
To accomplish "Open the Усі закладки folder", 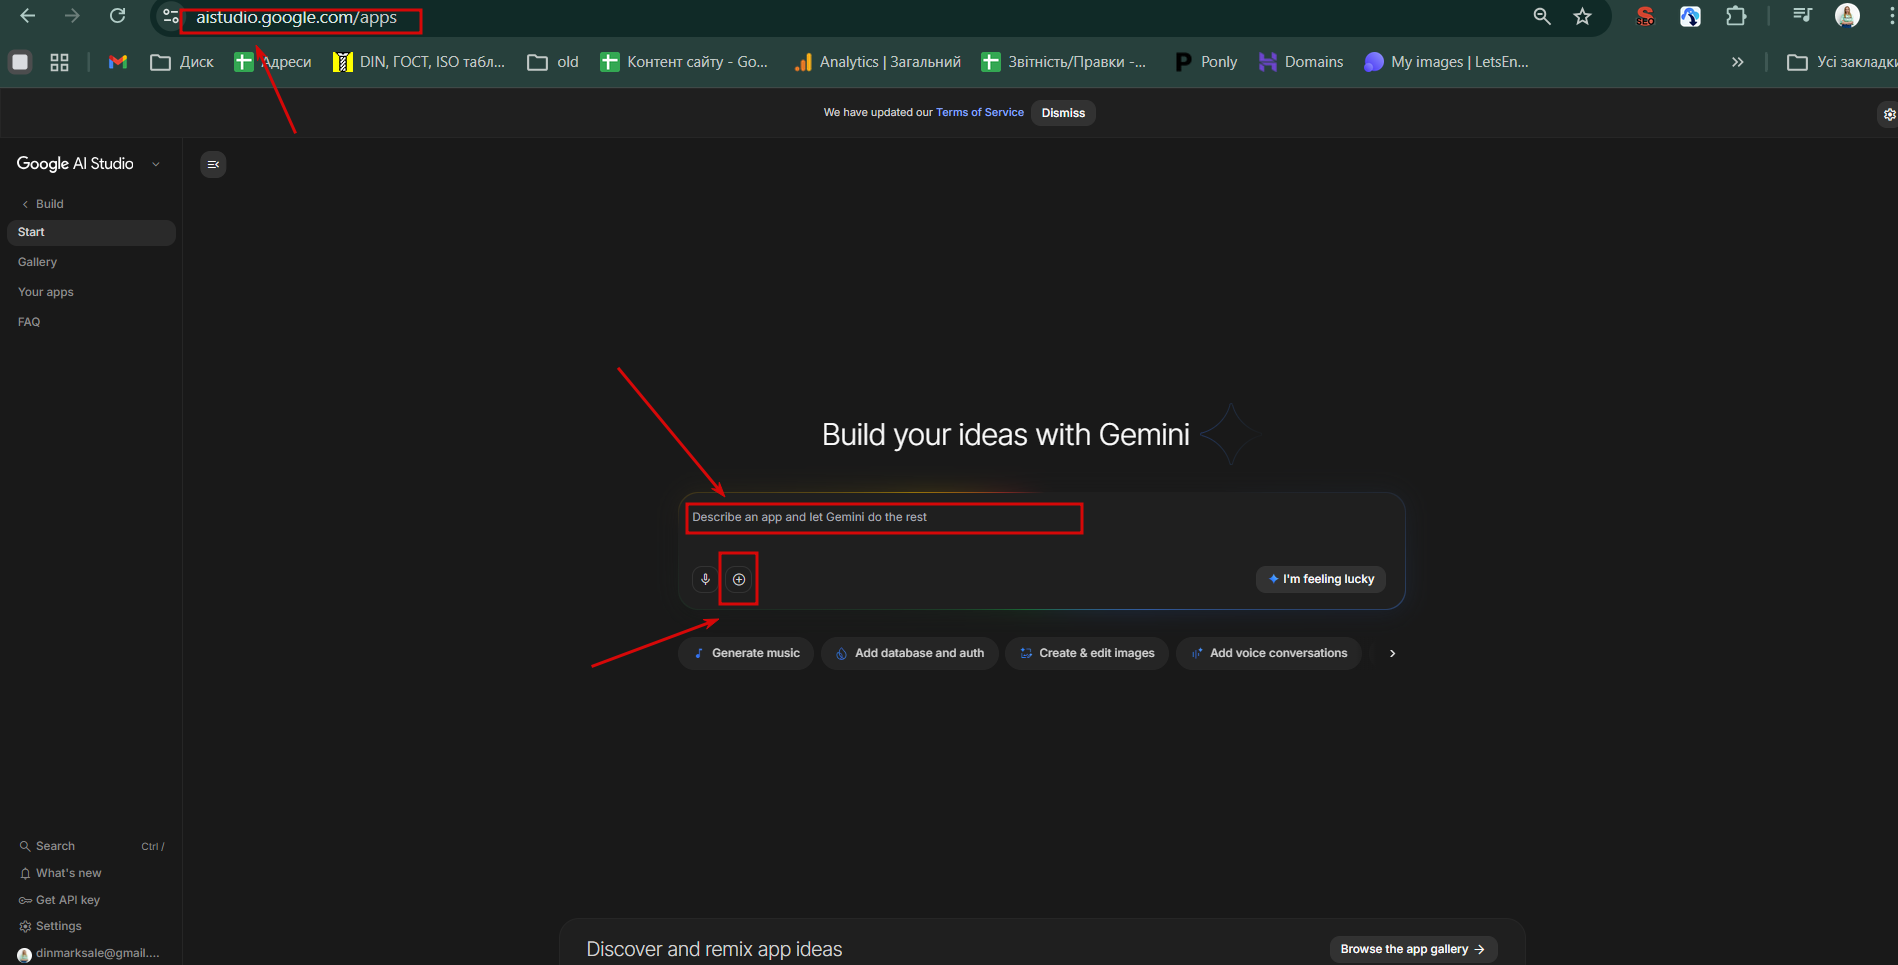I will click(x=1842, y=62).
